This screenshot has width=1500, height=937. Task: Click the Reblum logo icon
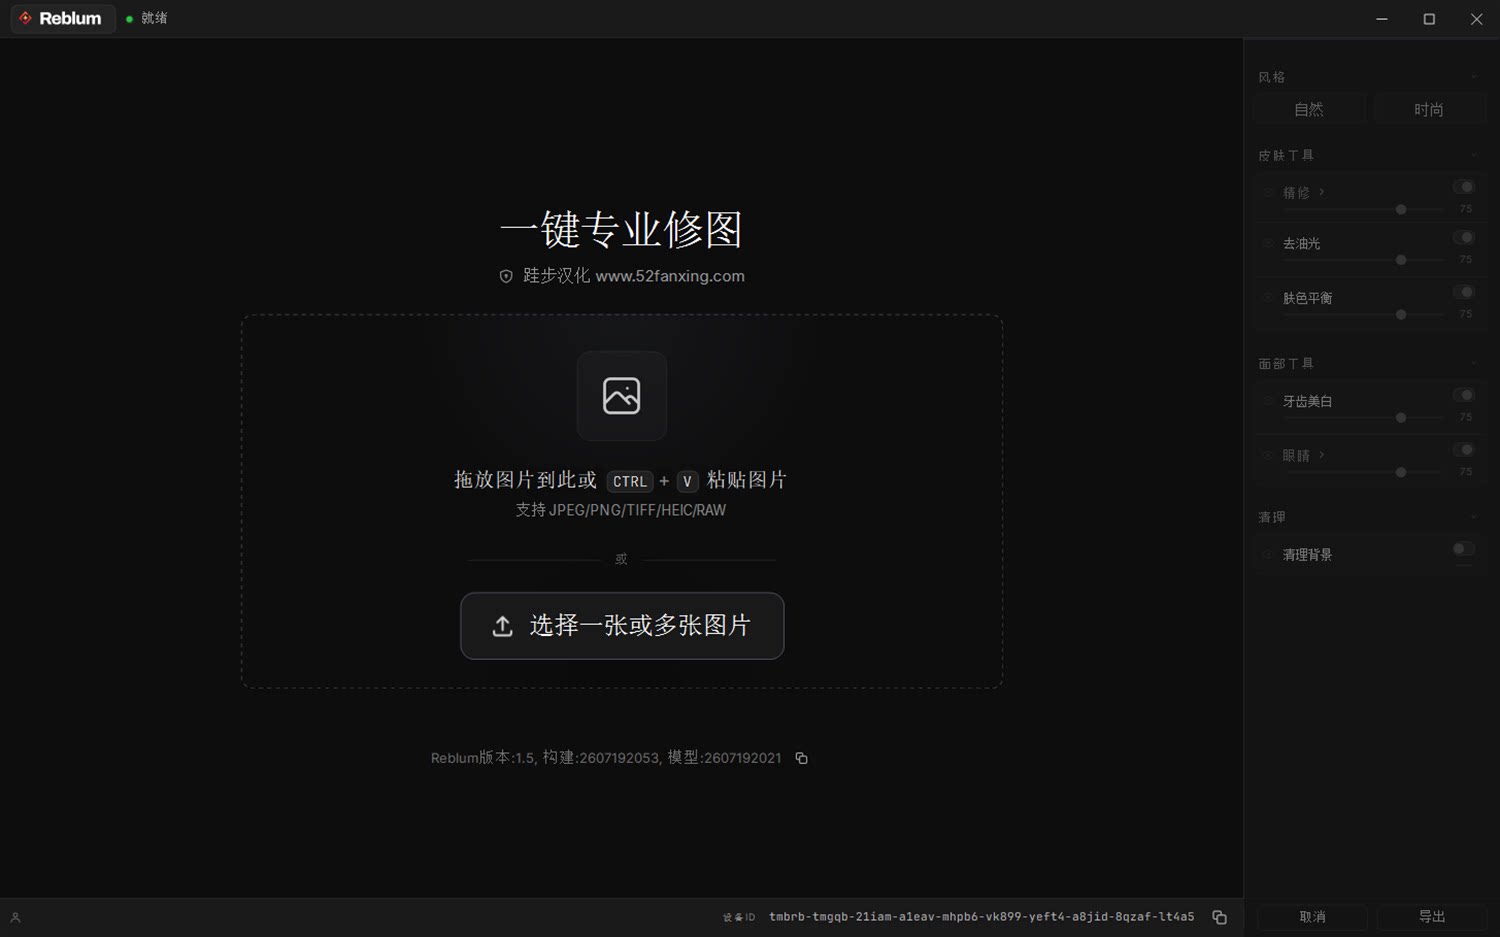click(25, 18)
